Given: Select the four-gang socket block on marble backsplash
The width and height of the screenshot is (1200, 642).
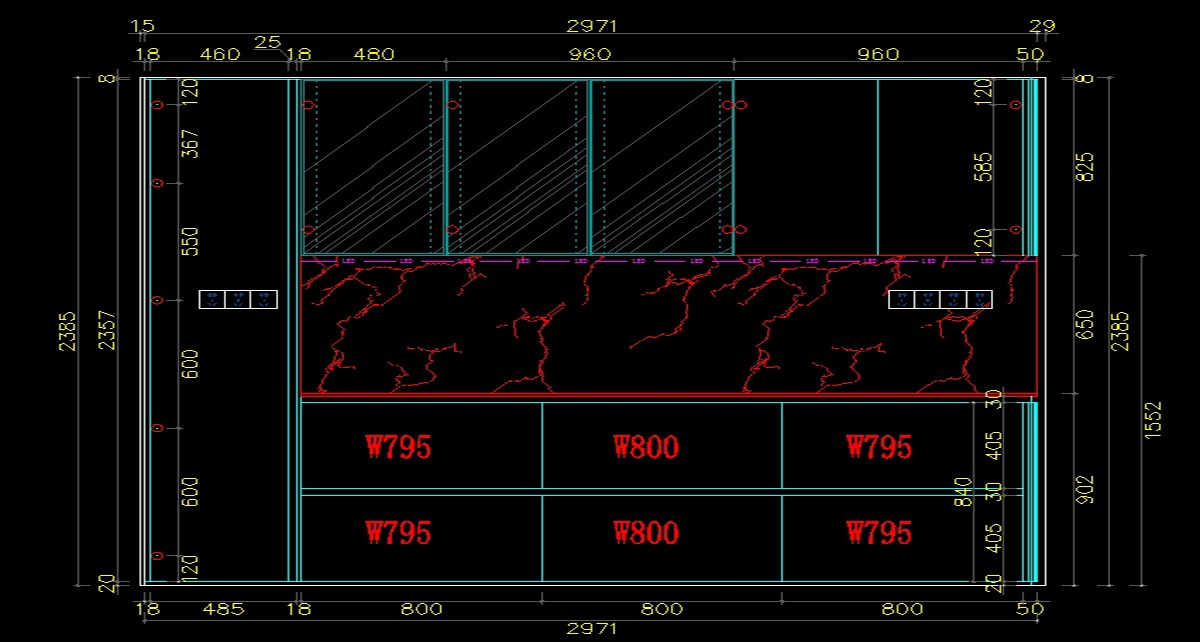Looking at the screenshot, I should click(940, 299).
